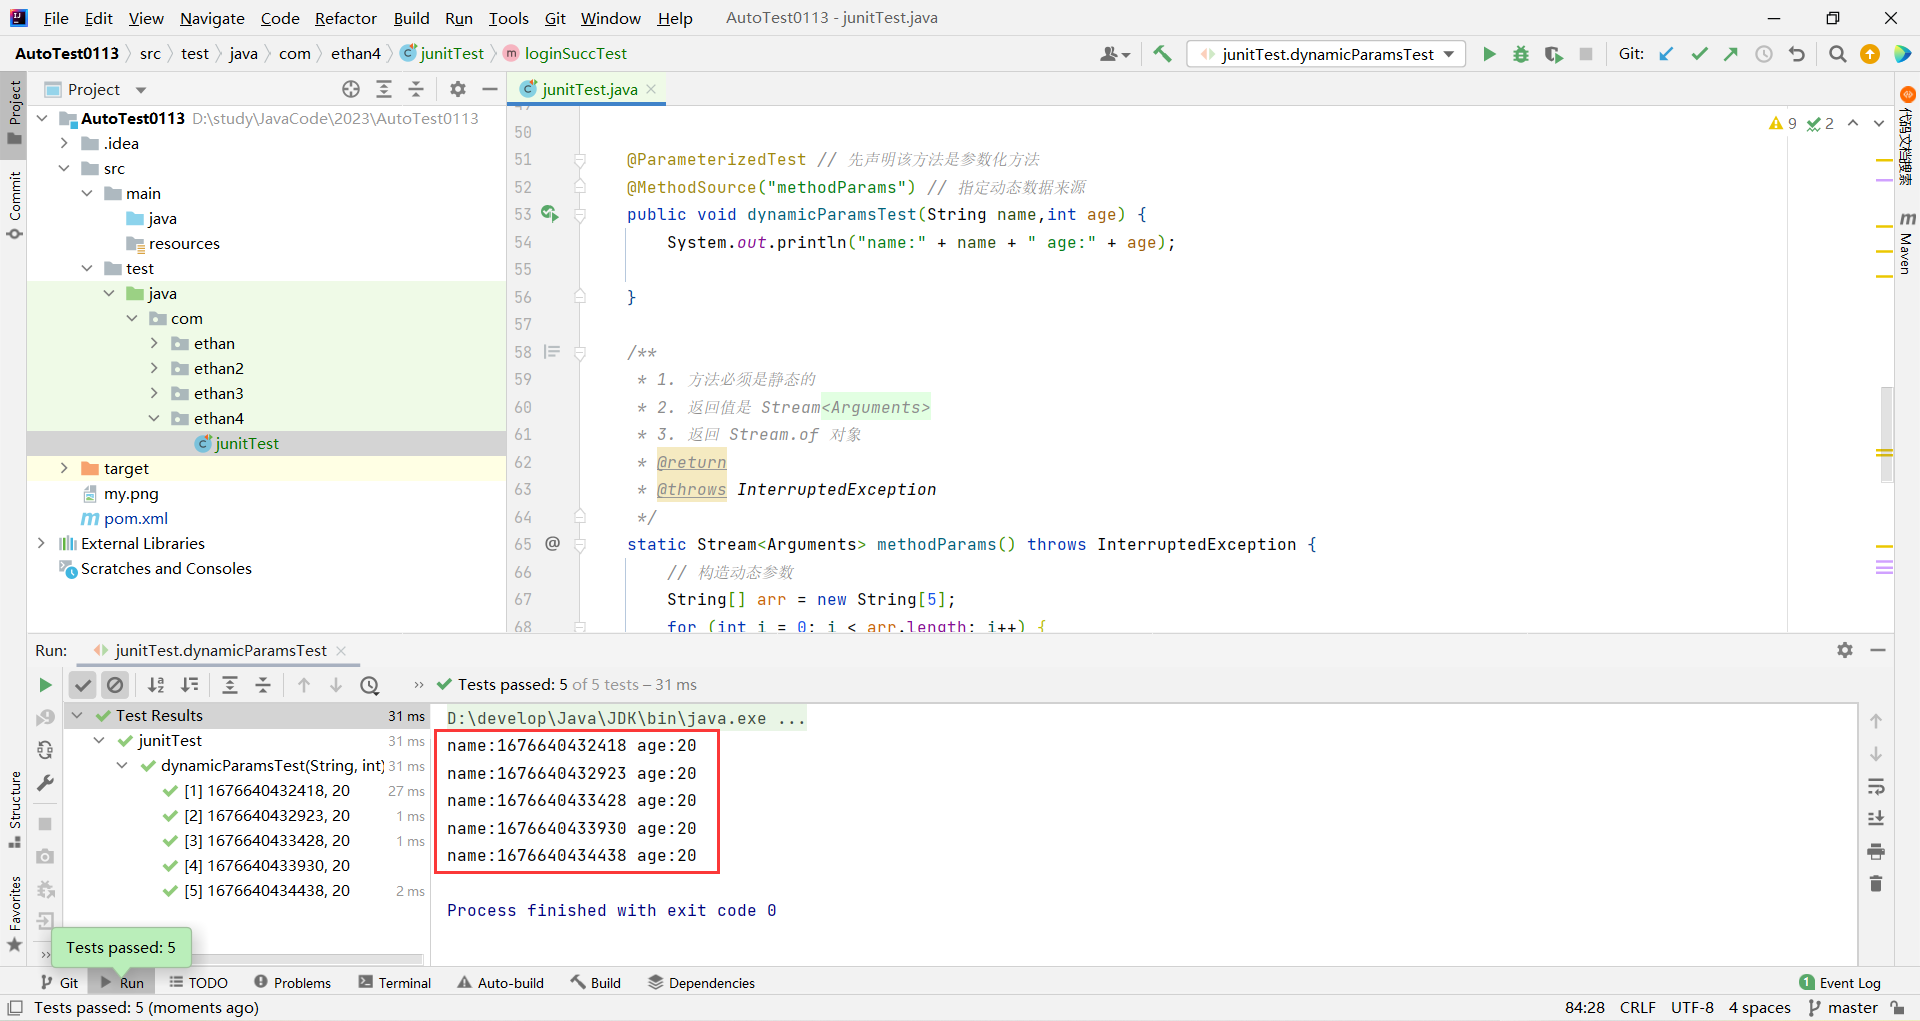The width and height of the screenshot is (1920, 1021).
Task: Select my.png file in tree
Action: coord(131,493)
